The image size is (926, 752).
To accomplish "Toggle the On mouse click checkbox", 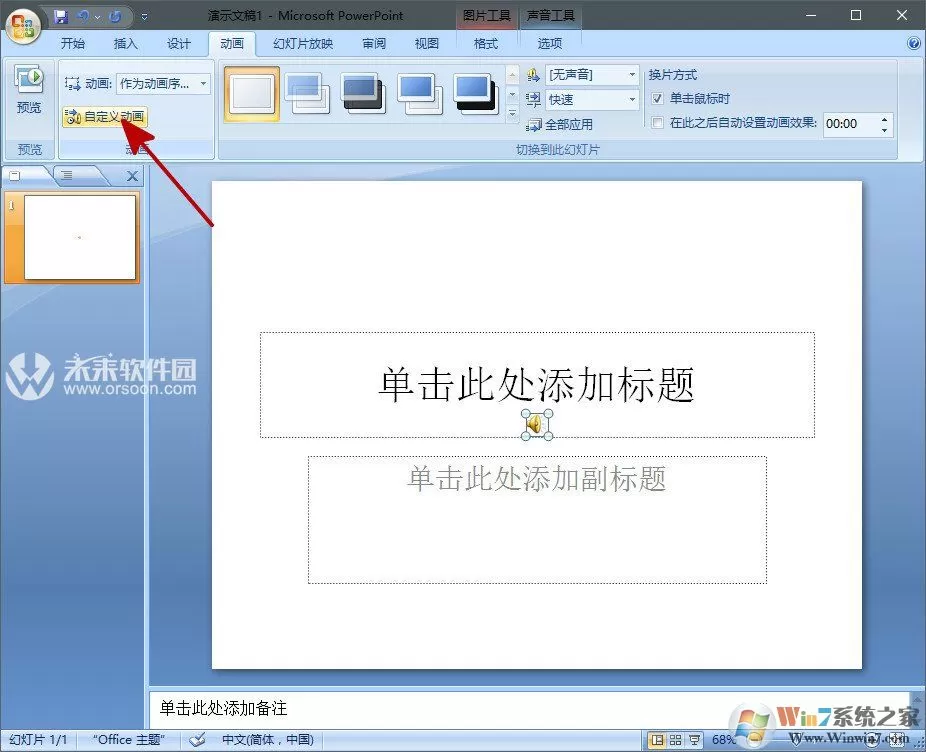I will tap(657, 98).
